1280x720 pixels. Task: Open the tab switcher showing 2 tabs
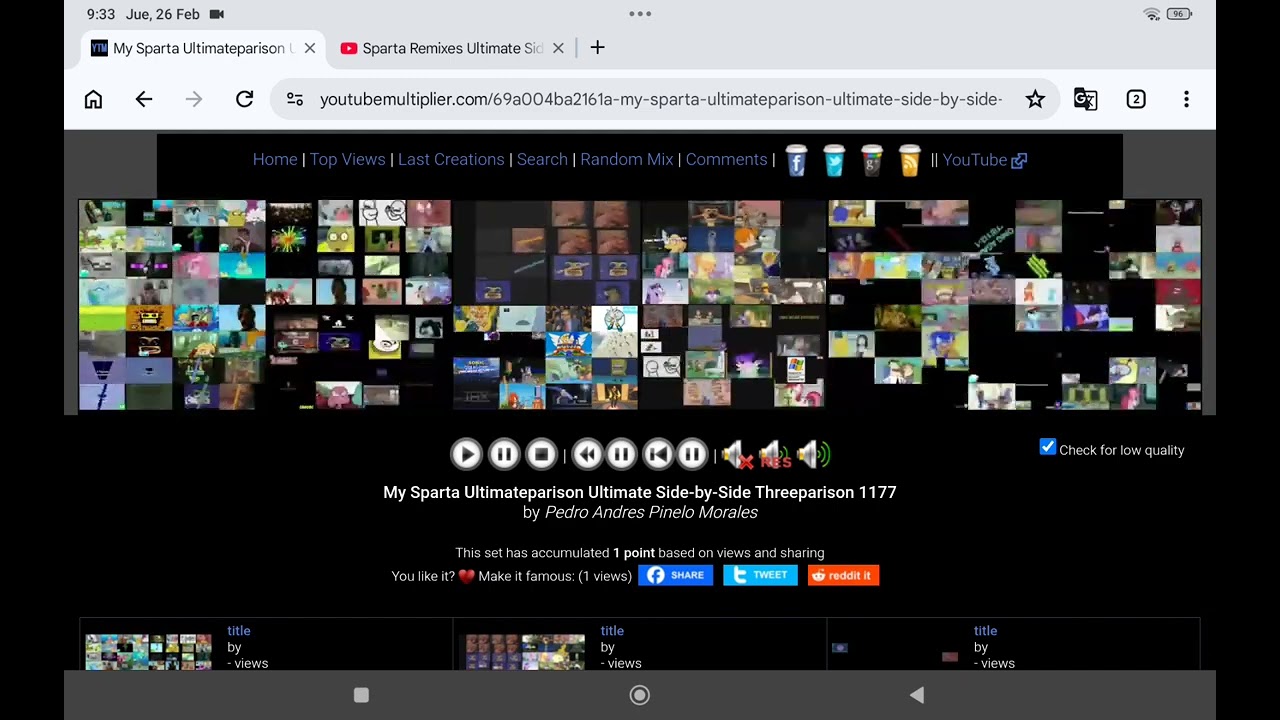coord(1136,99)
